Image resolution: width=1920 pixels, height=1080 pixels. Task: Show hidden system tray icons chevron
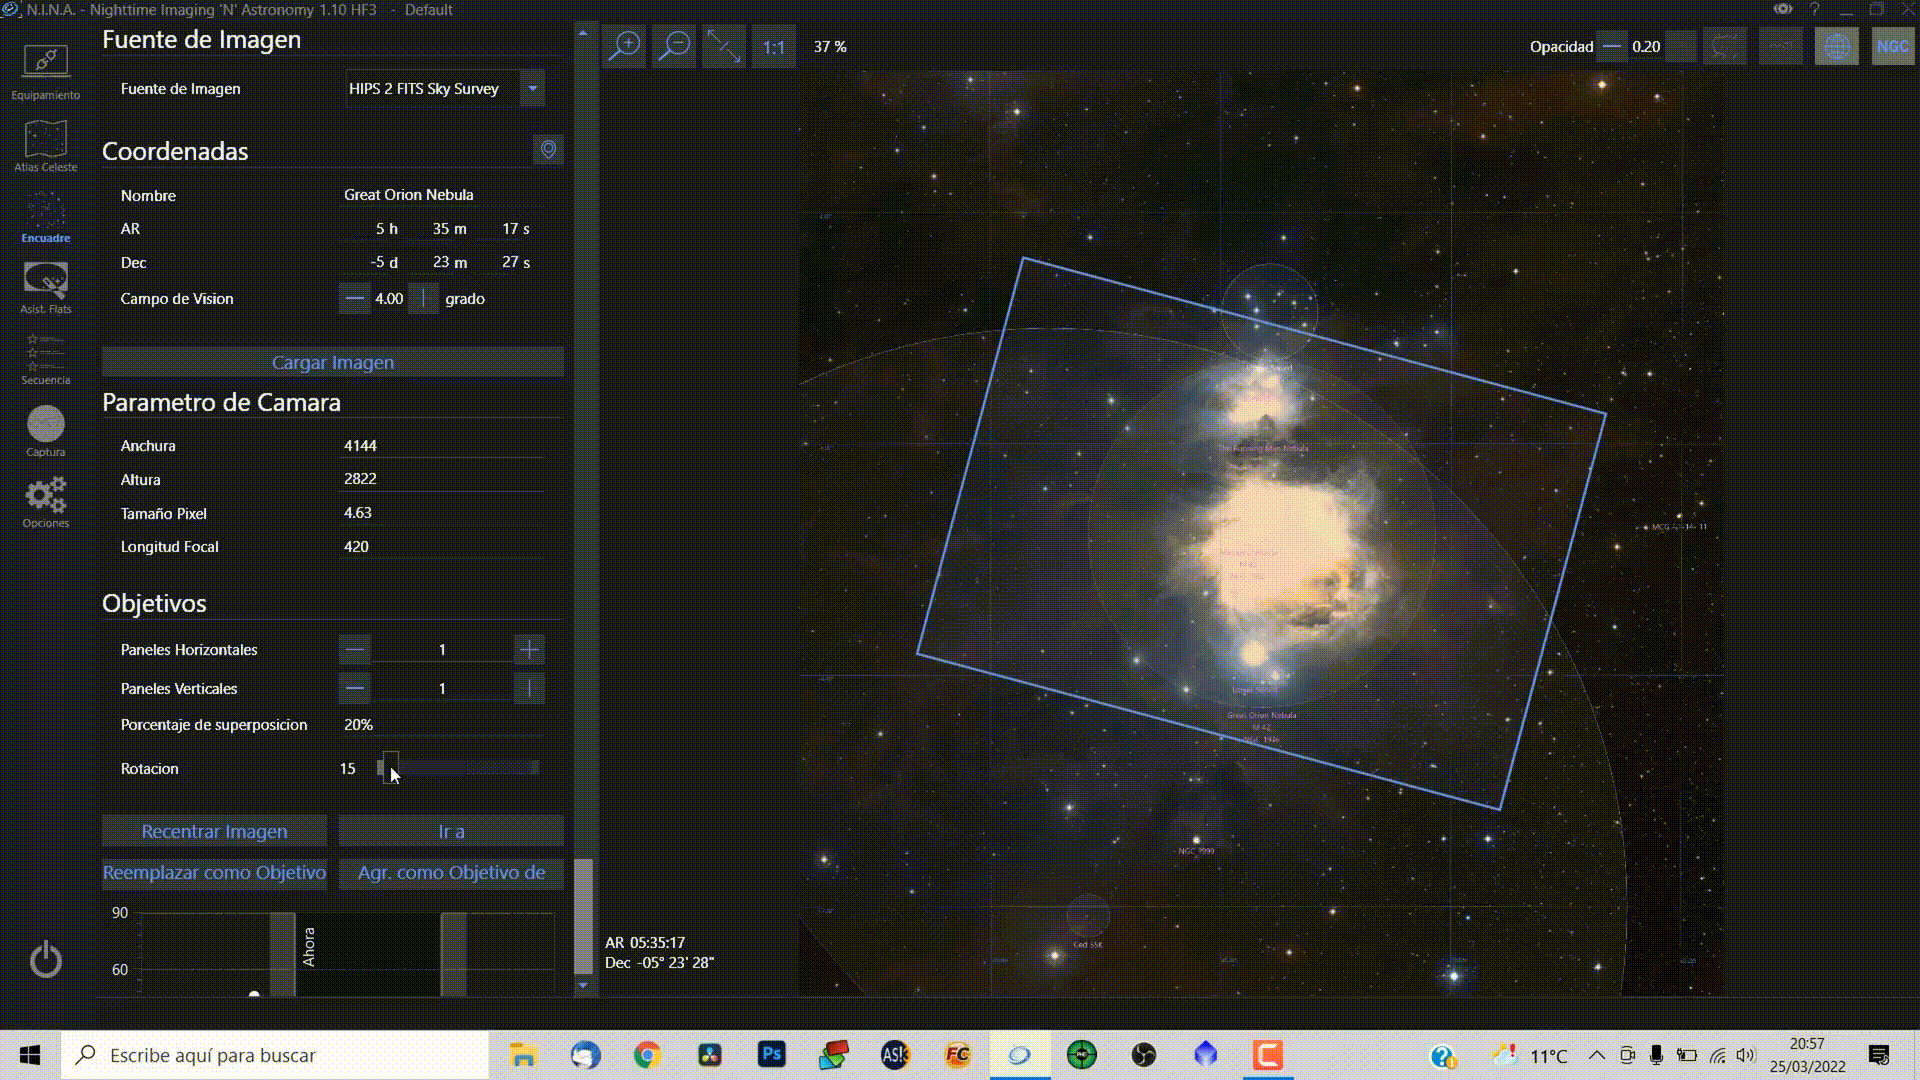(1597, 1055)
